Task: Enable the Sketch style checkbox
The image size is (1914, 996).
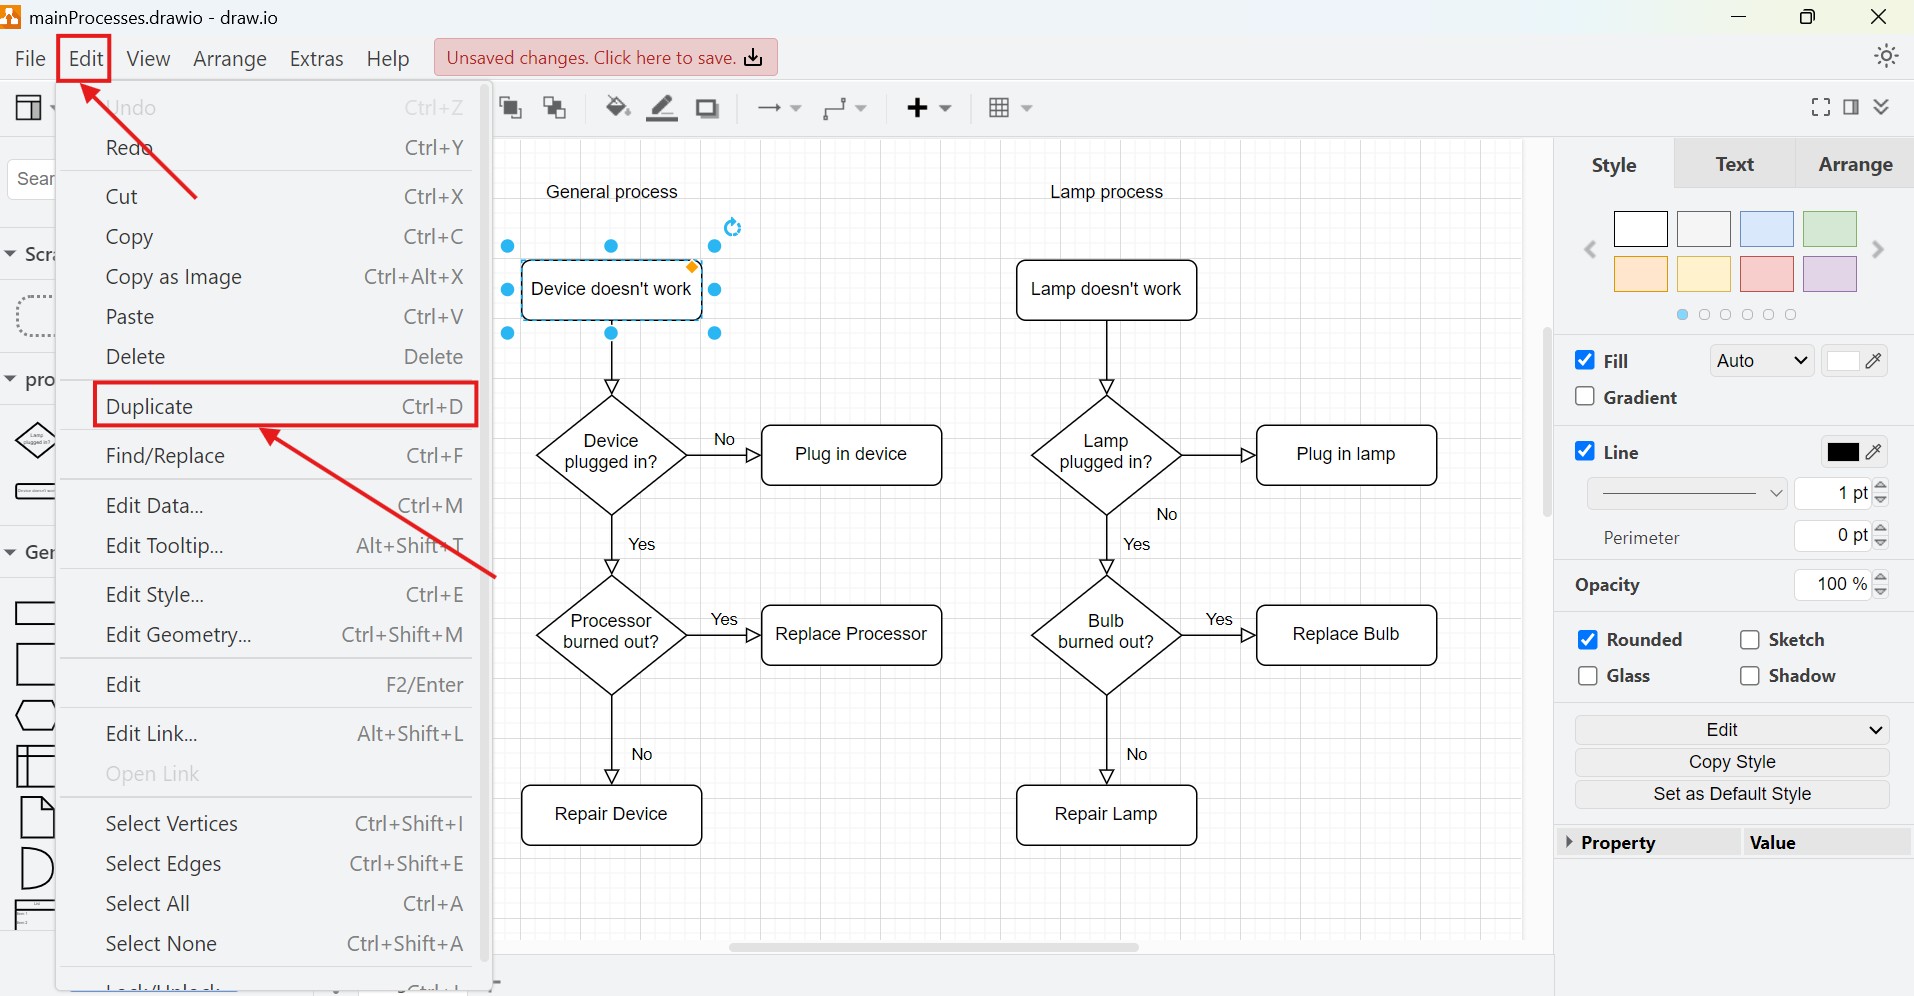Action: coord(1748,639)
